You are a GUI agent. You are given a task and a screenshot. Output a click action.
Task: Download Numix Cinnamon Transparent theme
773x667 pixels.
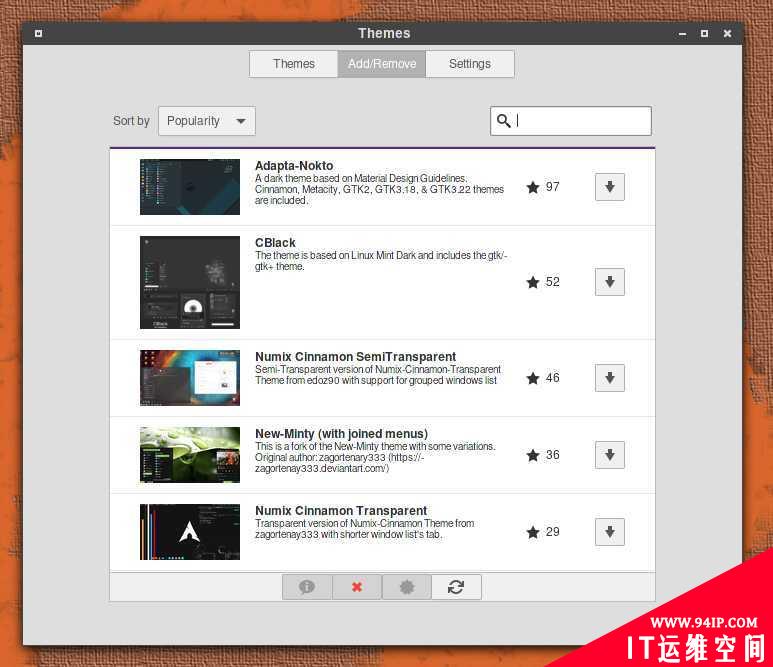click(x=610, y=532)
